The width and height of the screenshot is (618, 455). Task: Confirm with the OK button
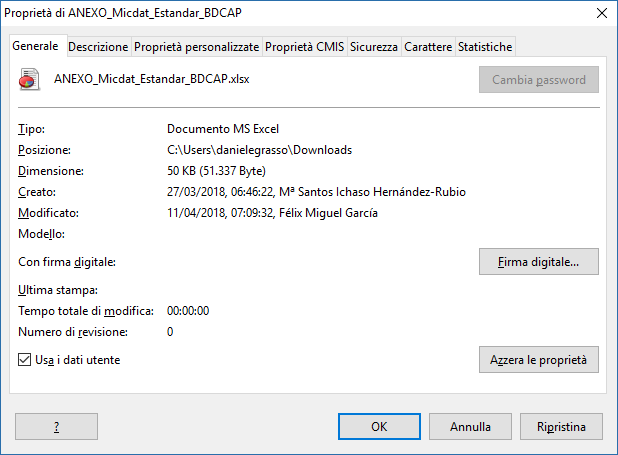click(x=379, y=427)
